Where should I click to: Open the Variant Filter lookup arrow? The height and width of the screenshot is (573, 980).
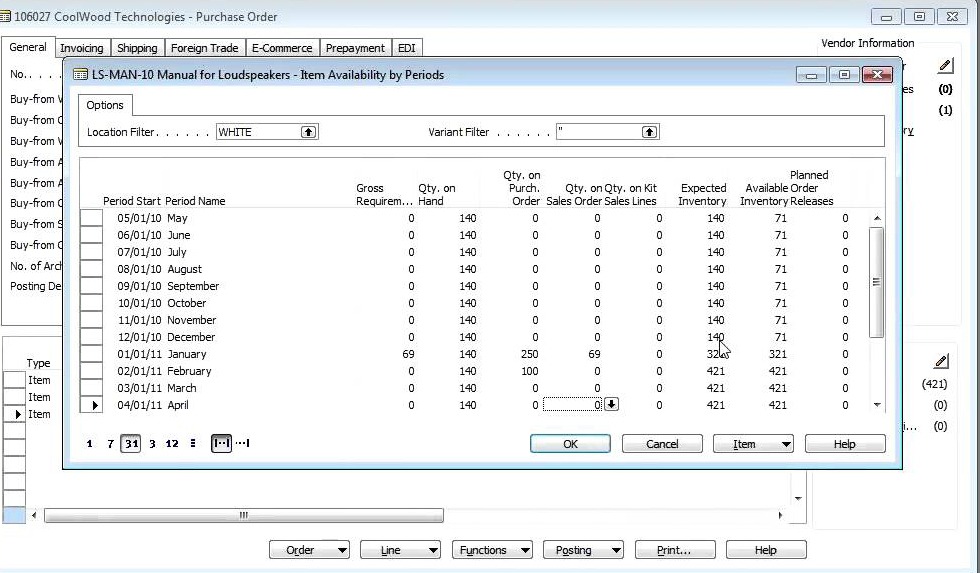tap(649, 132)
